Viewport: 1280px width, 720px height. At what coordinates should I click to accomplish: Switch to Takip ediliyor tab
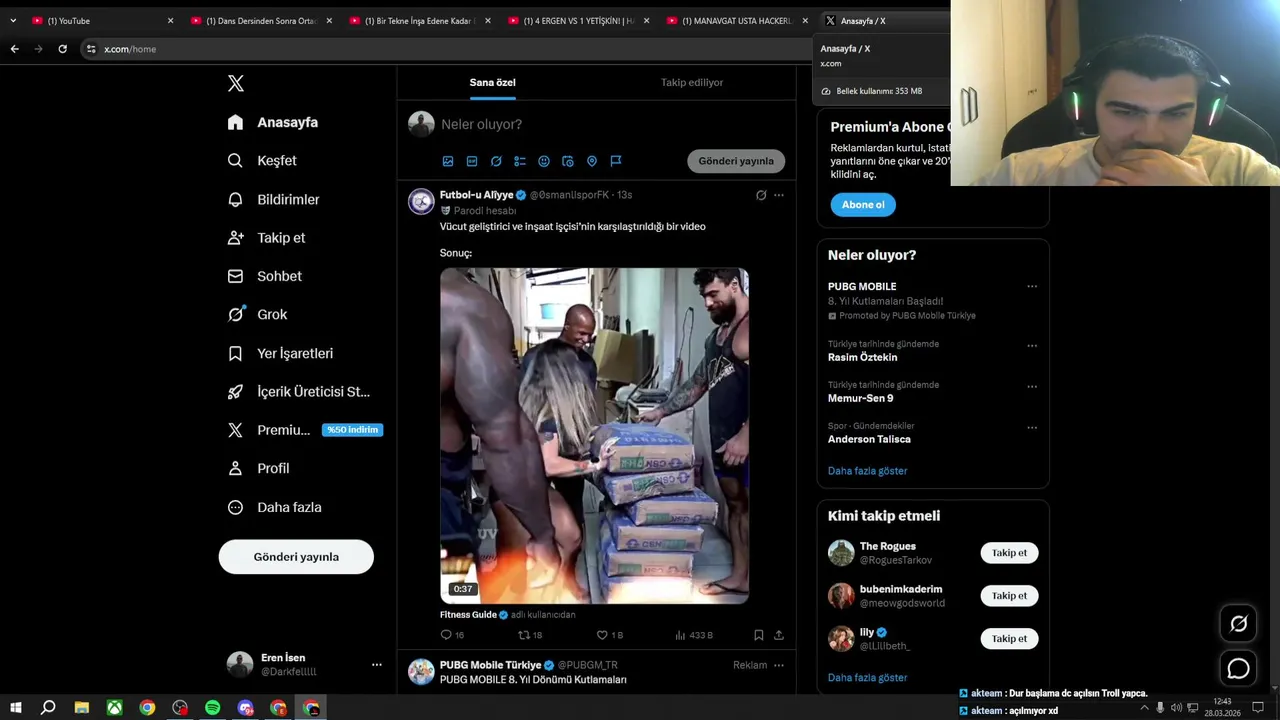point(692,83)
